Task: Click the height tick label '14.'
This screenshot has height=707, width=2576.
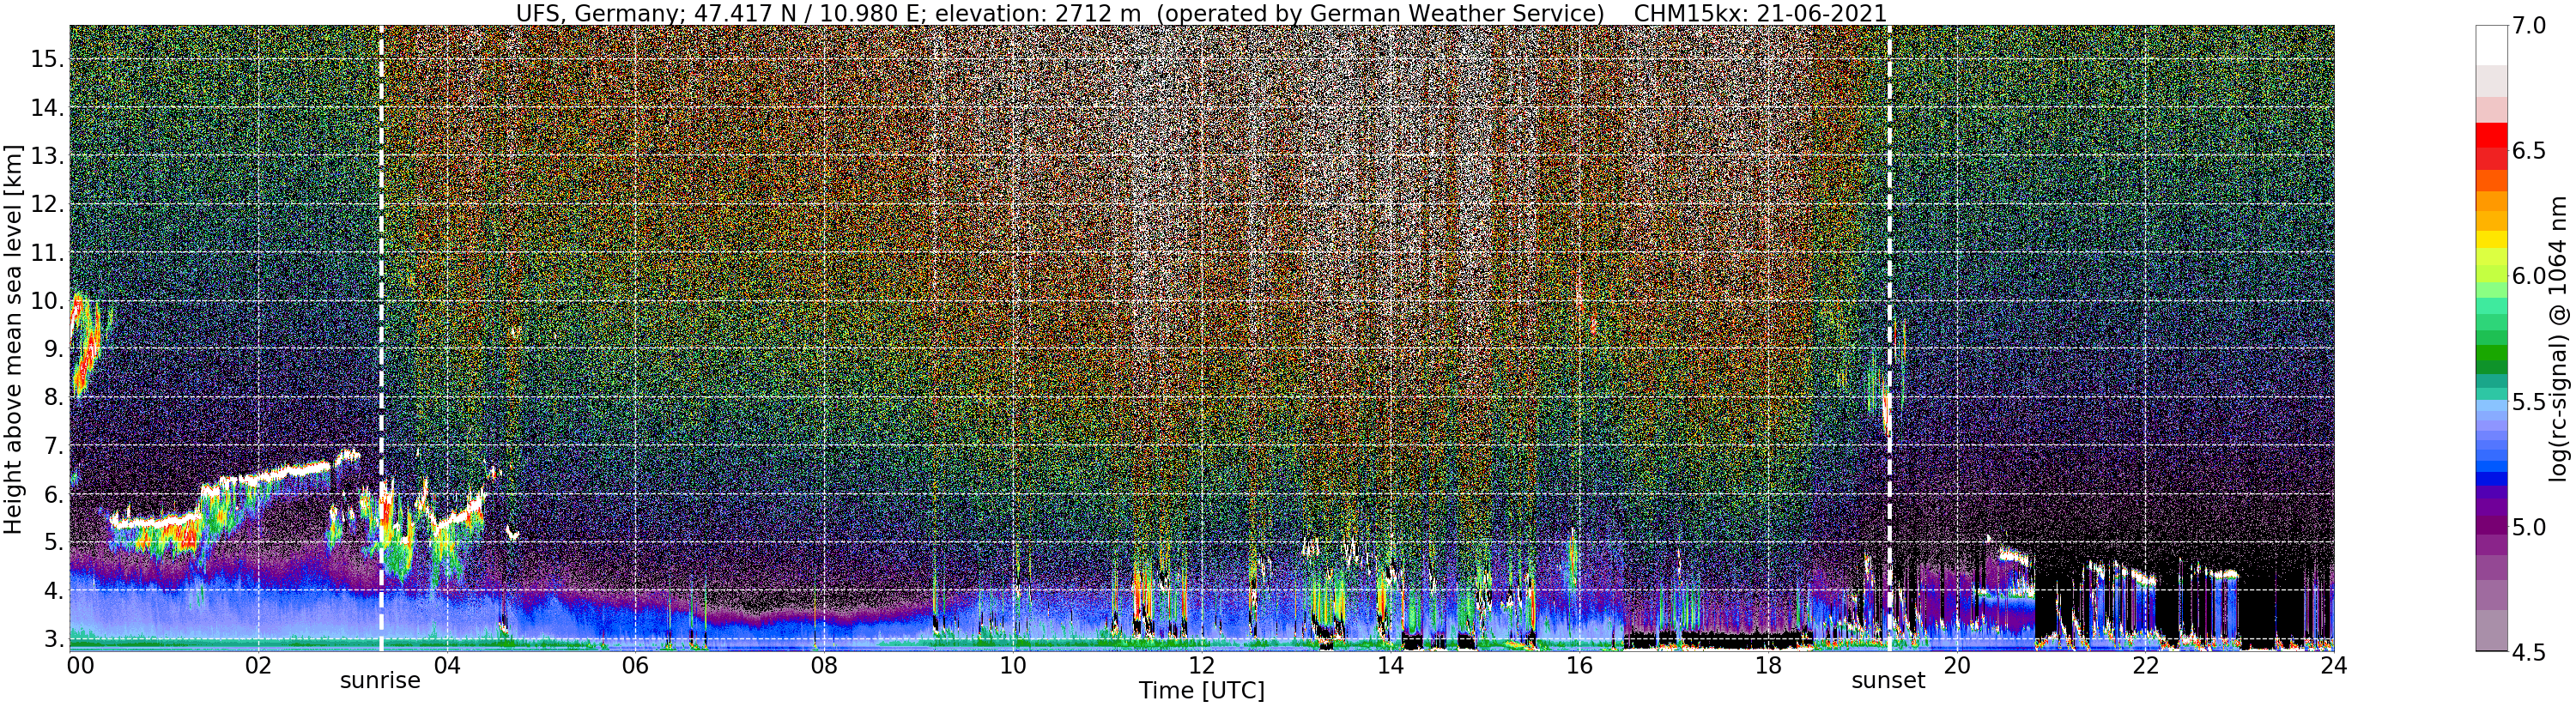Action: pyautogui.click(x=47, y=108)
